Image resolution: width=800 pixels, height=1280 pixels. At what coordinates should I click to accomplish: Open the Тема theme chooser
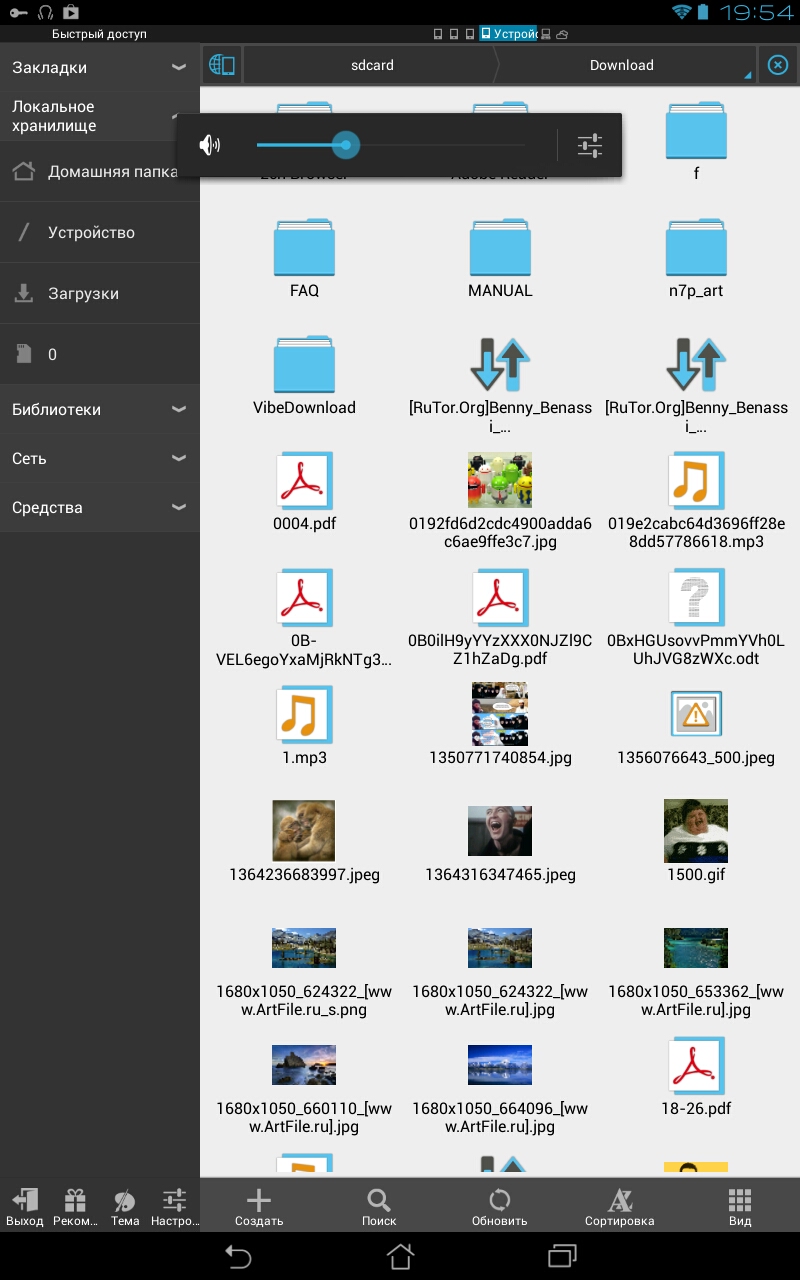[x=125, y=1206]
